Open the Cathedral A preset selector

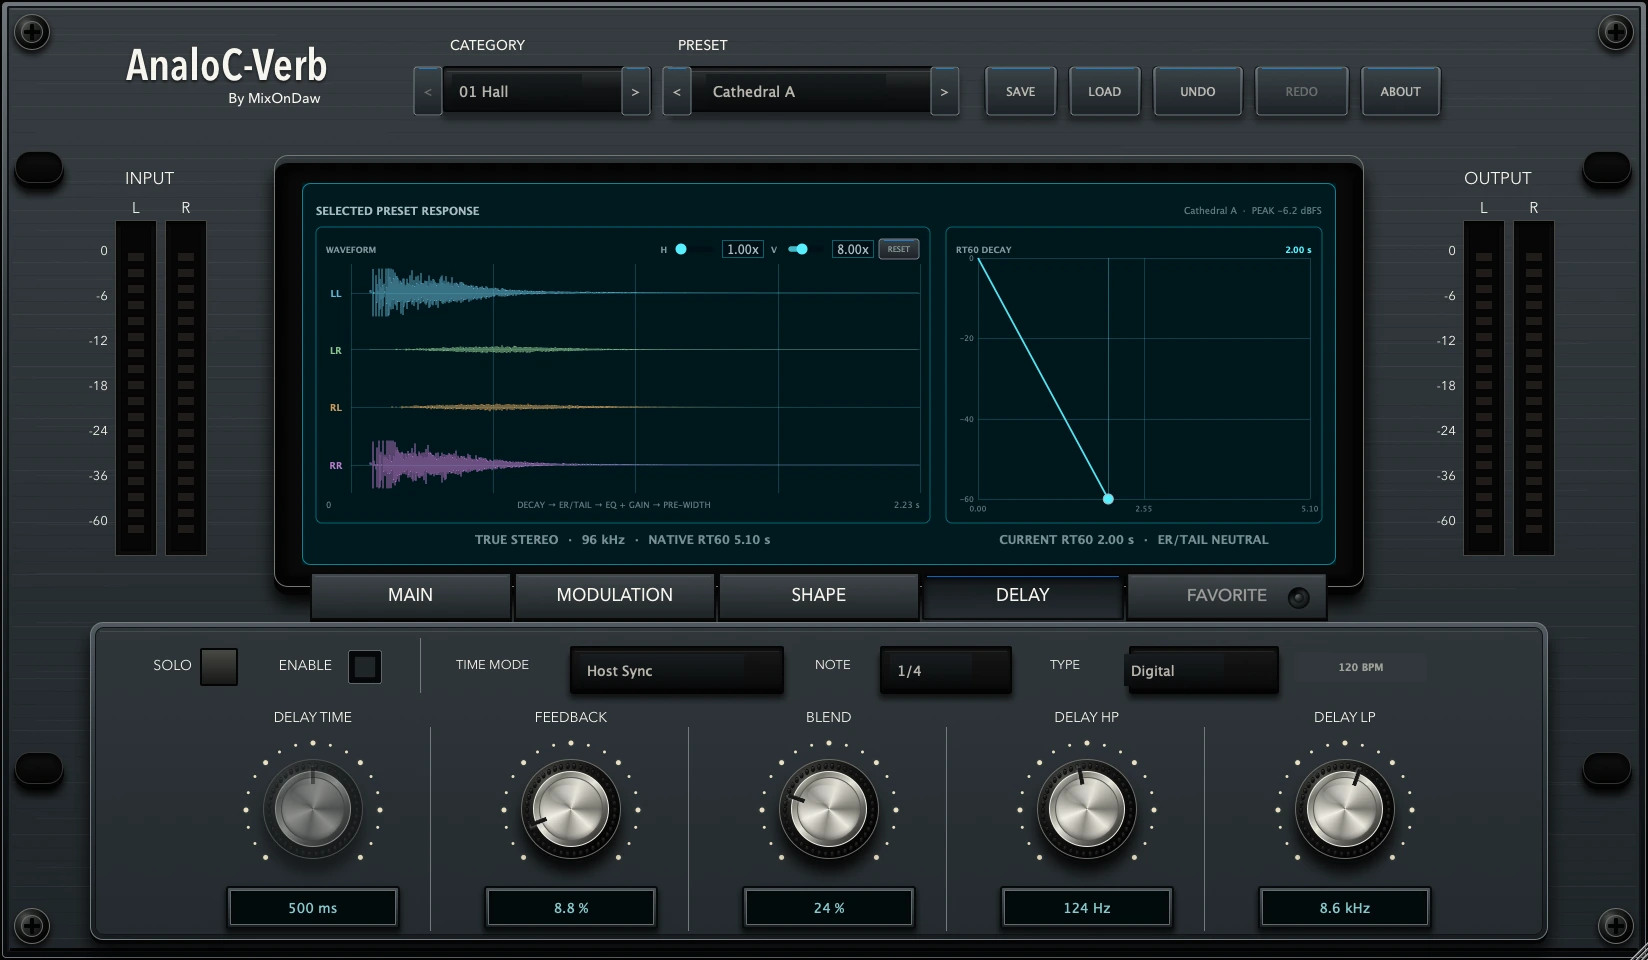point(811,92)
